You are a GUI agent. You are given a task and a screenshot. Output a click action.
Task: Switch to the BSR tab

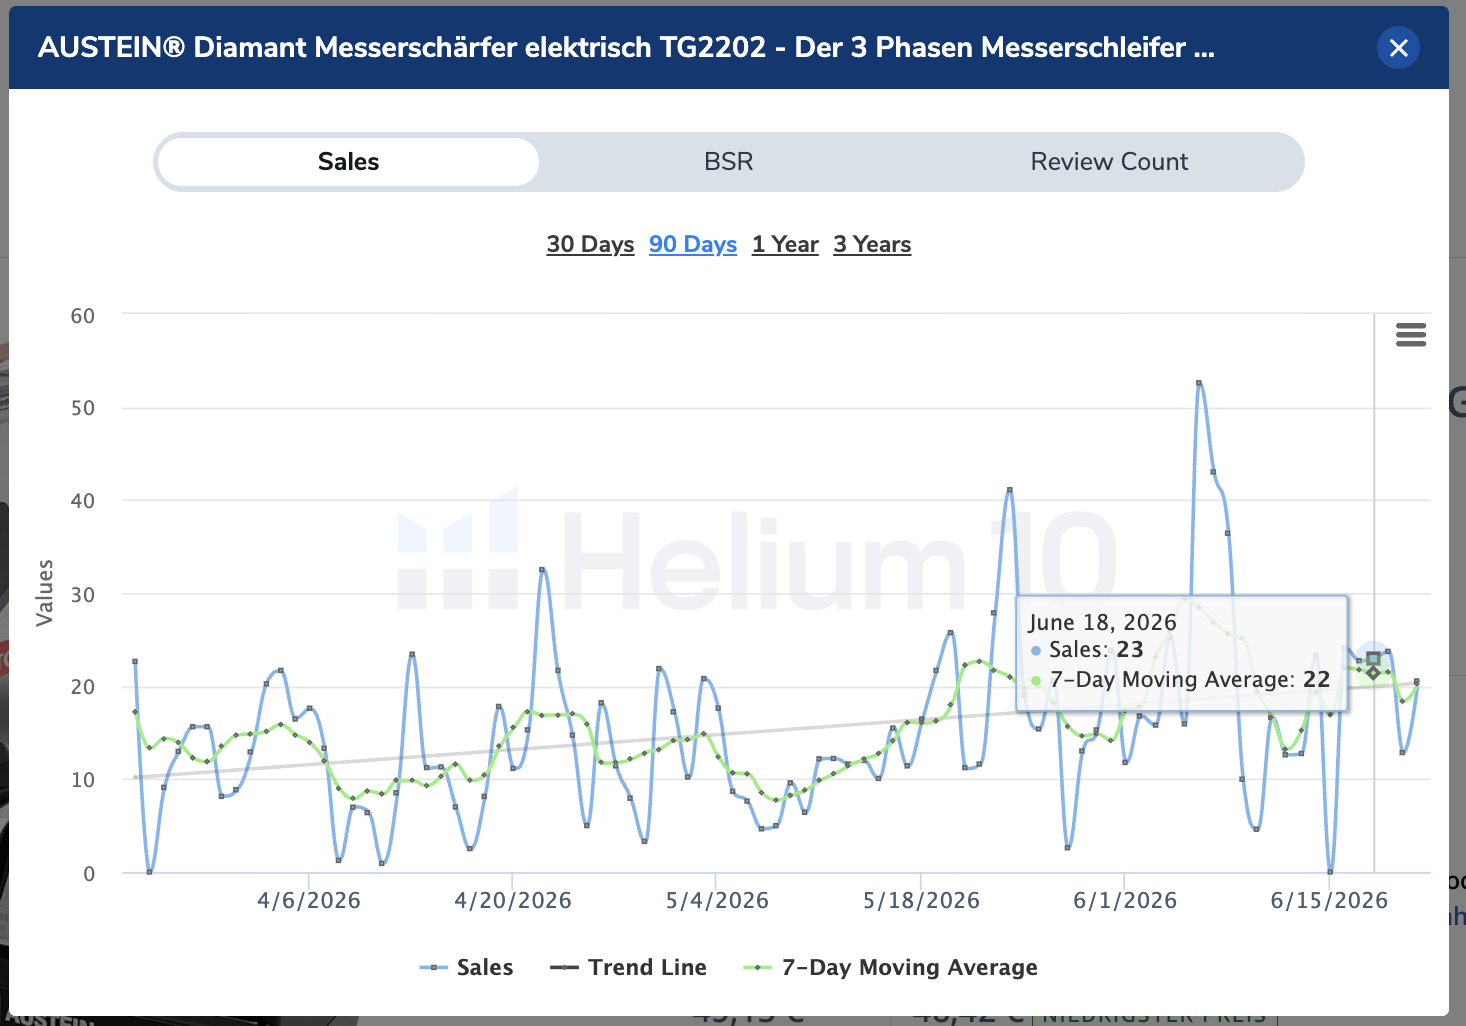point(728,162)
